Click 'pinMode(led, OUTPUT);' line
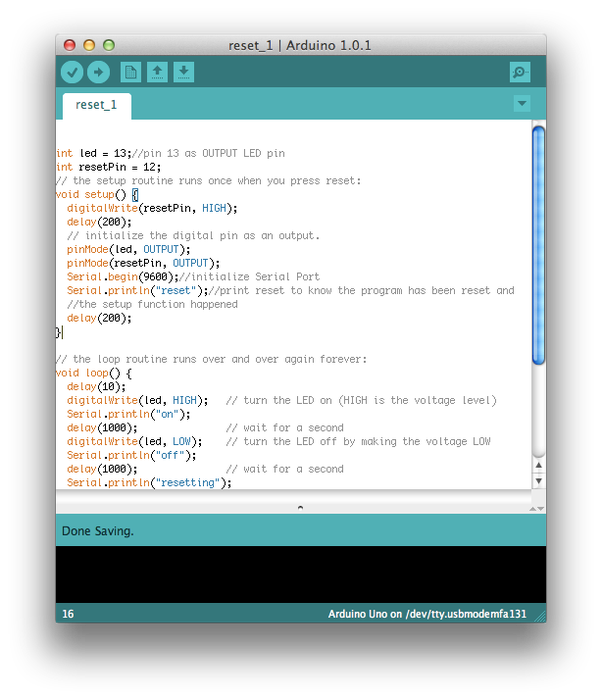This screenshot has height=700, width=602. click(128, 249)
